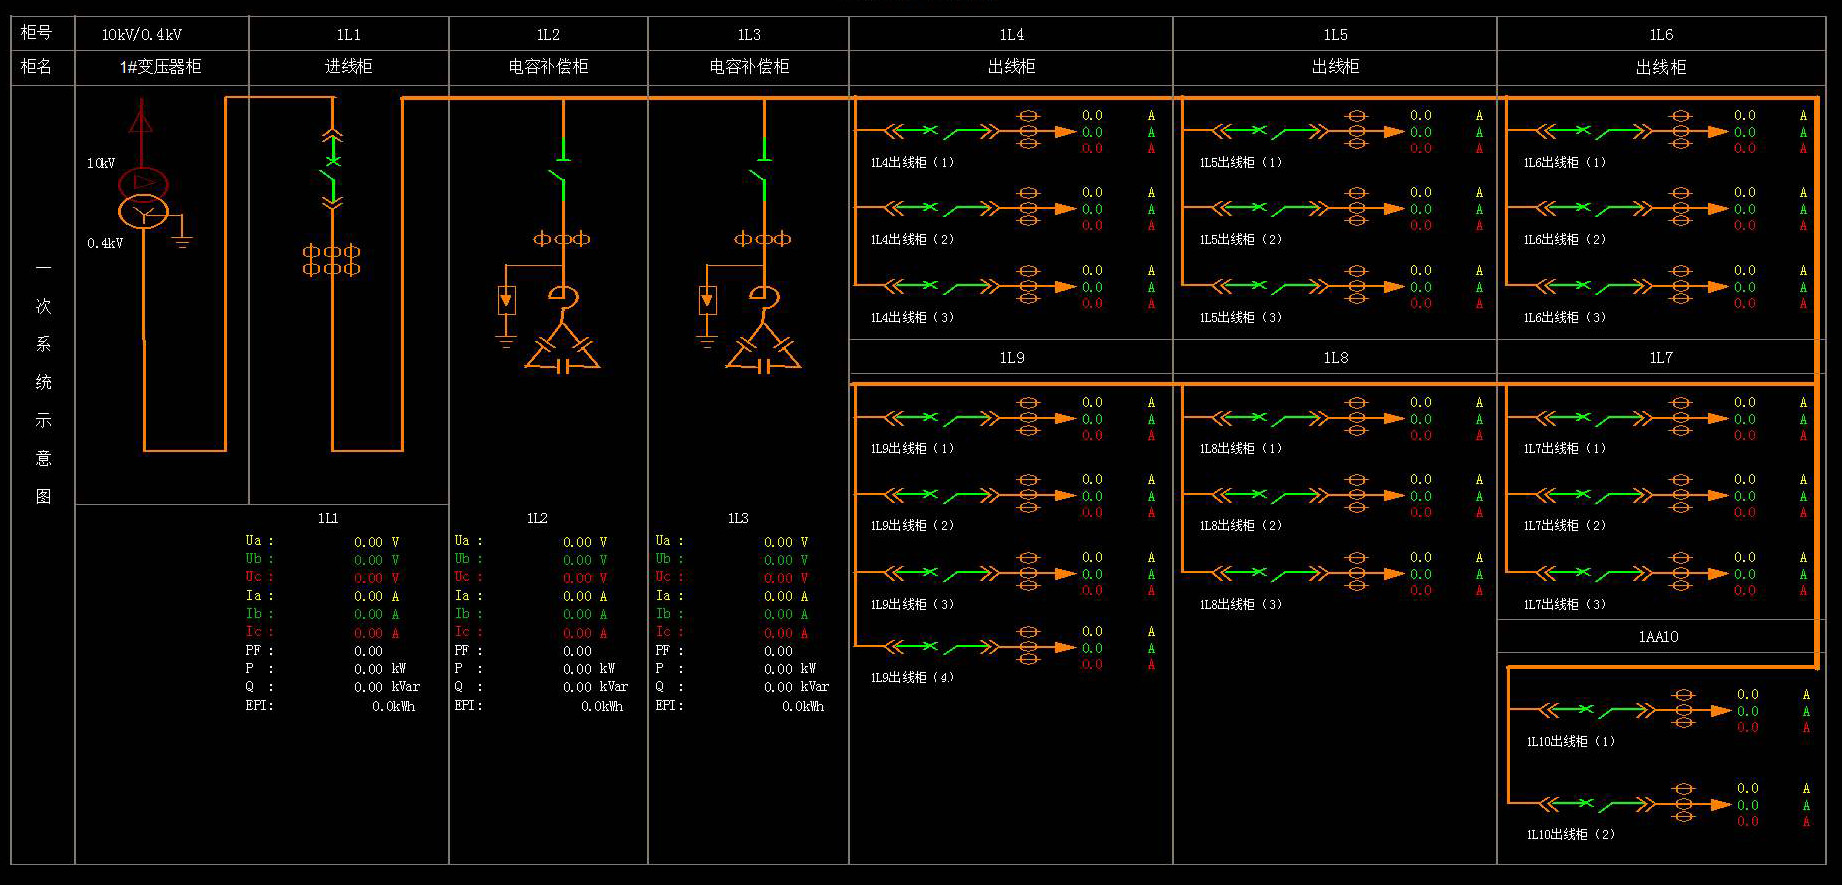Click the 1L3 capacitor bank symbol
The image size is (1842, 885).
[x=763, y=351]
